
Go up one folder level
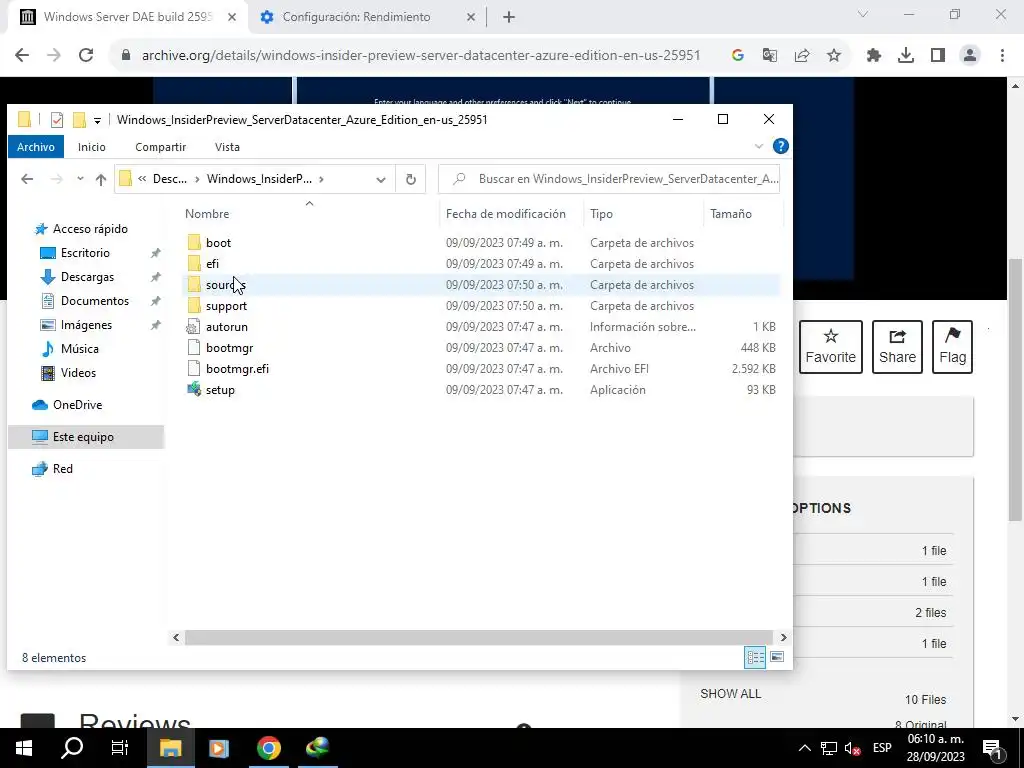pos(101,179)
